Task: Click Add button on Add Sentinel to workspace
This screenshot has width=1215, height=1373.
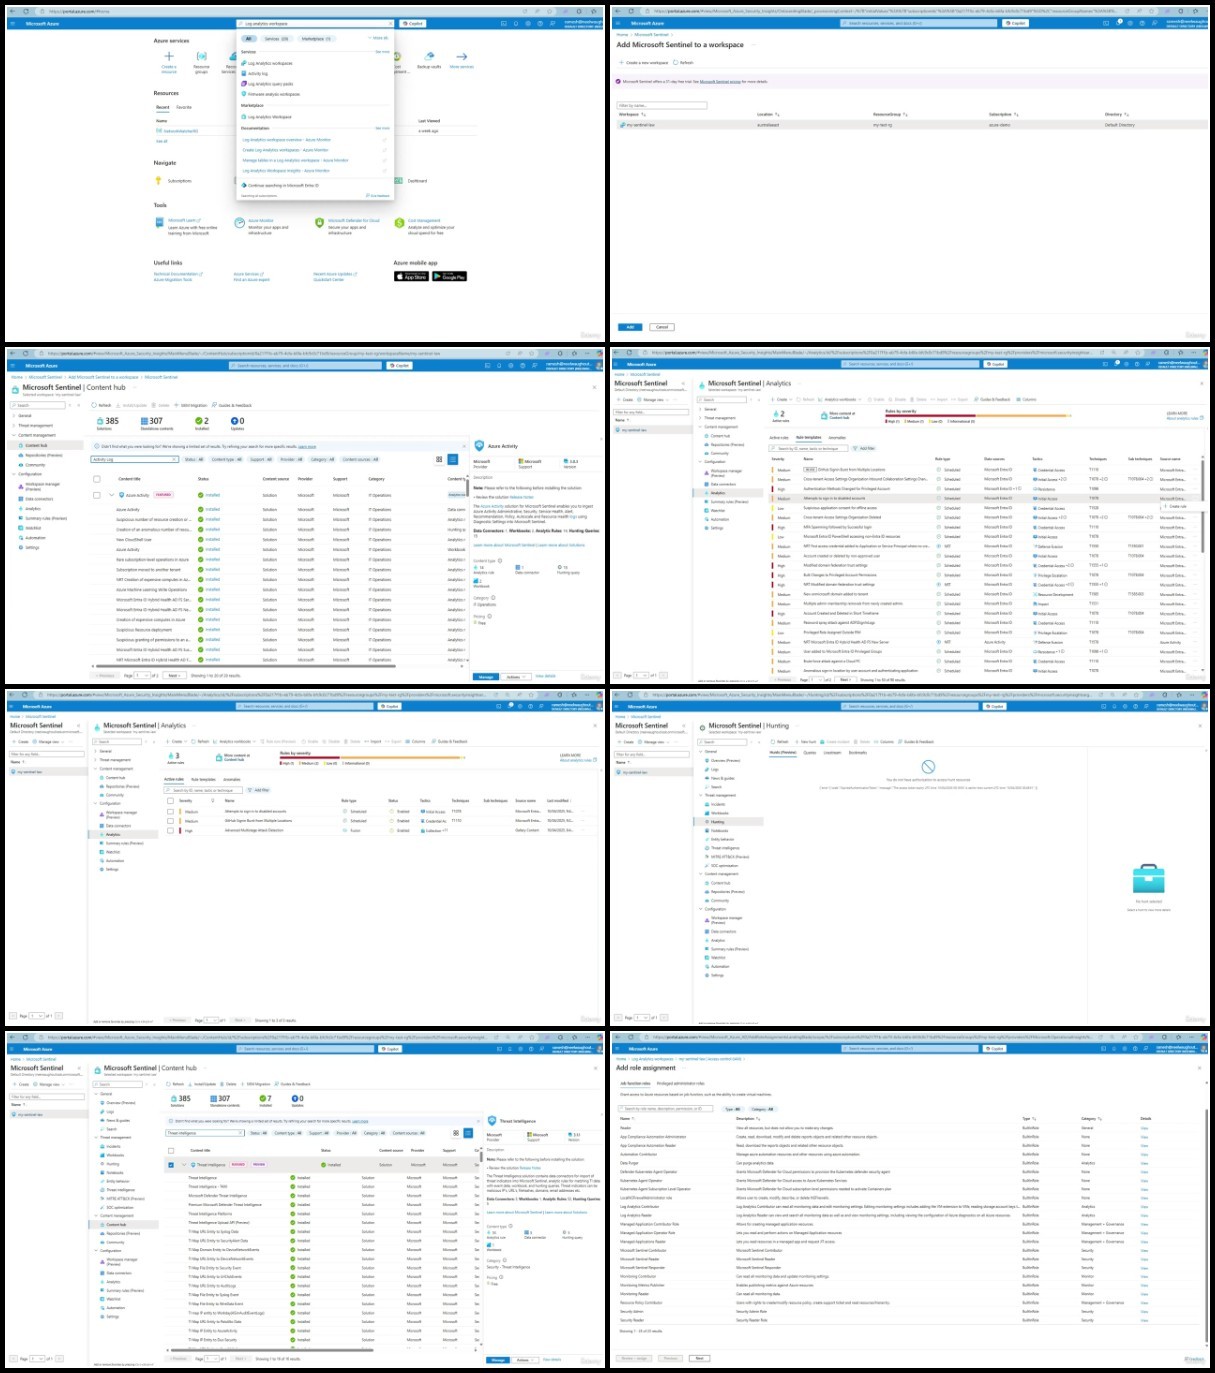Action: (x=630, y=327)
